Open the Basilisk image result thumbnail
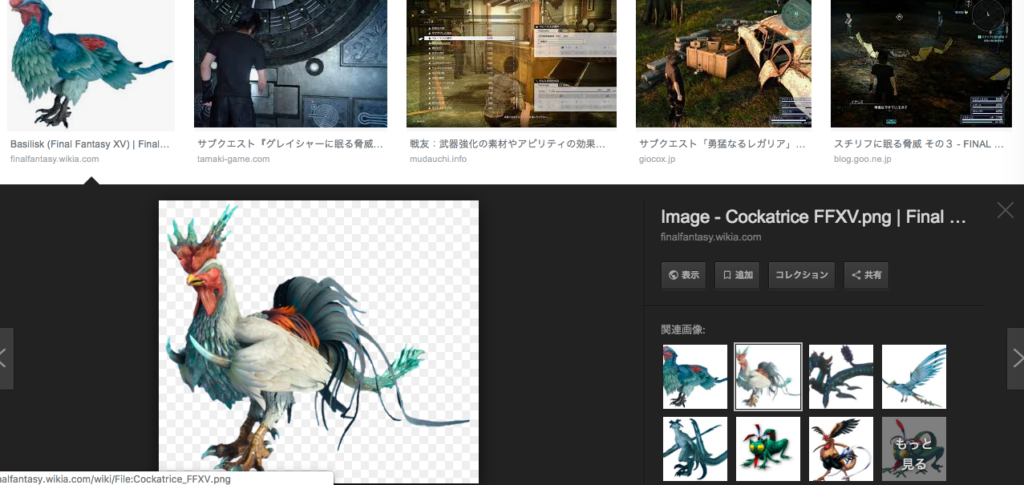 point(91,64)
